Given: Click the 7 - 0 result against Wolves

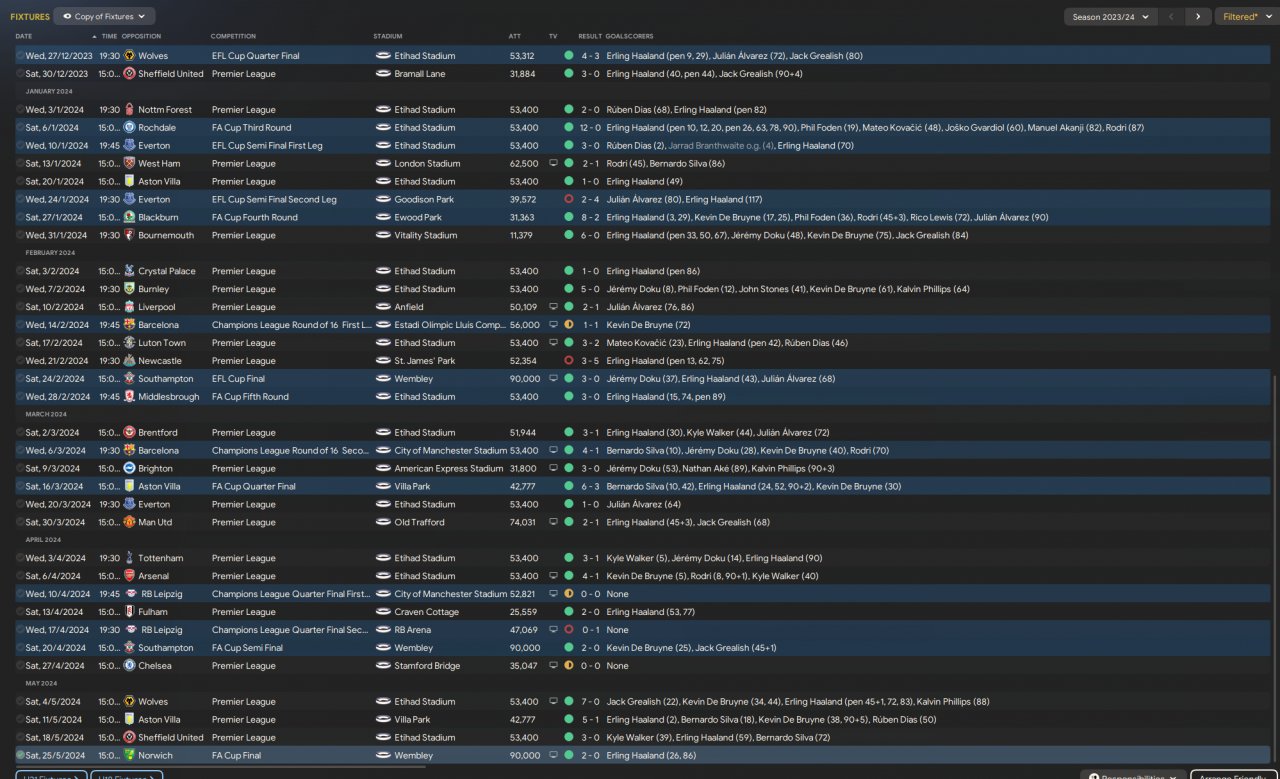Looking at the screenshot, I should tap(590, 702).
